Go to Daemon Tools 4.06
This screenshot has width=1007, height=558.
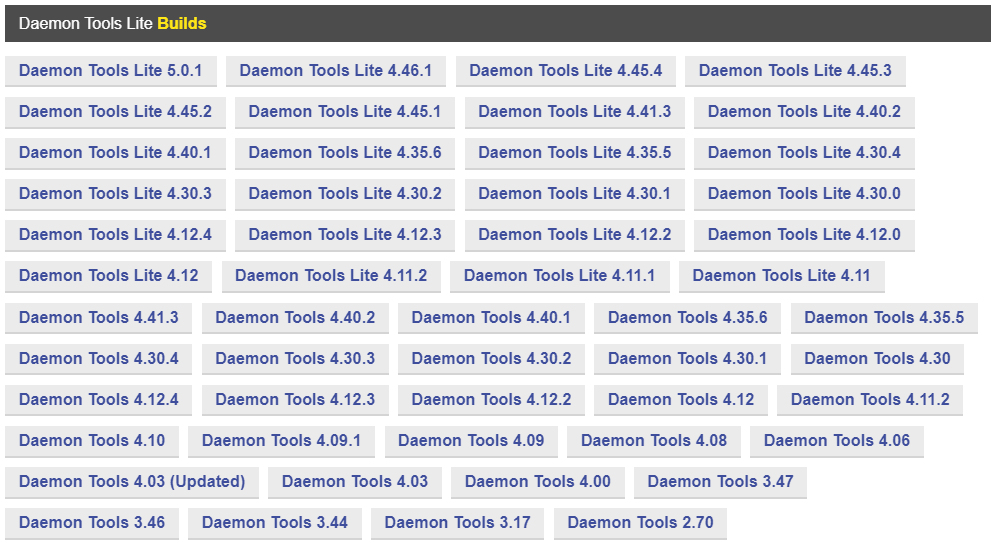pyautogui.click(x=837, y=441)
